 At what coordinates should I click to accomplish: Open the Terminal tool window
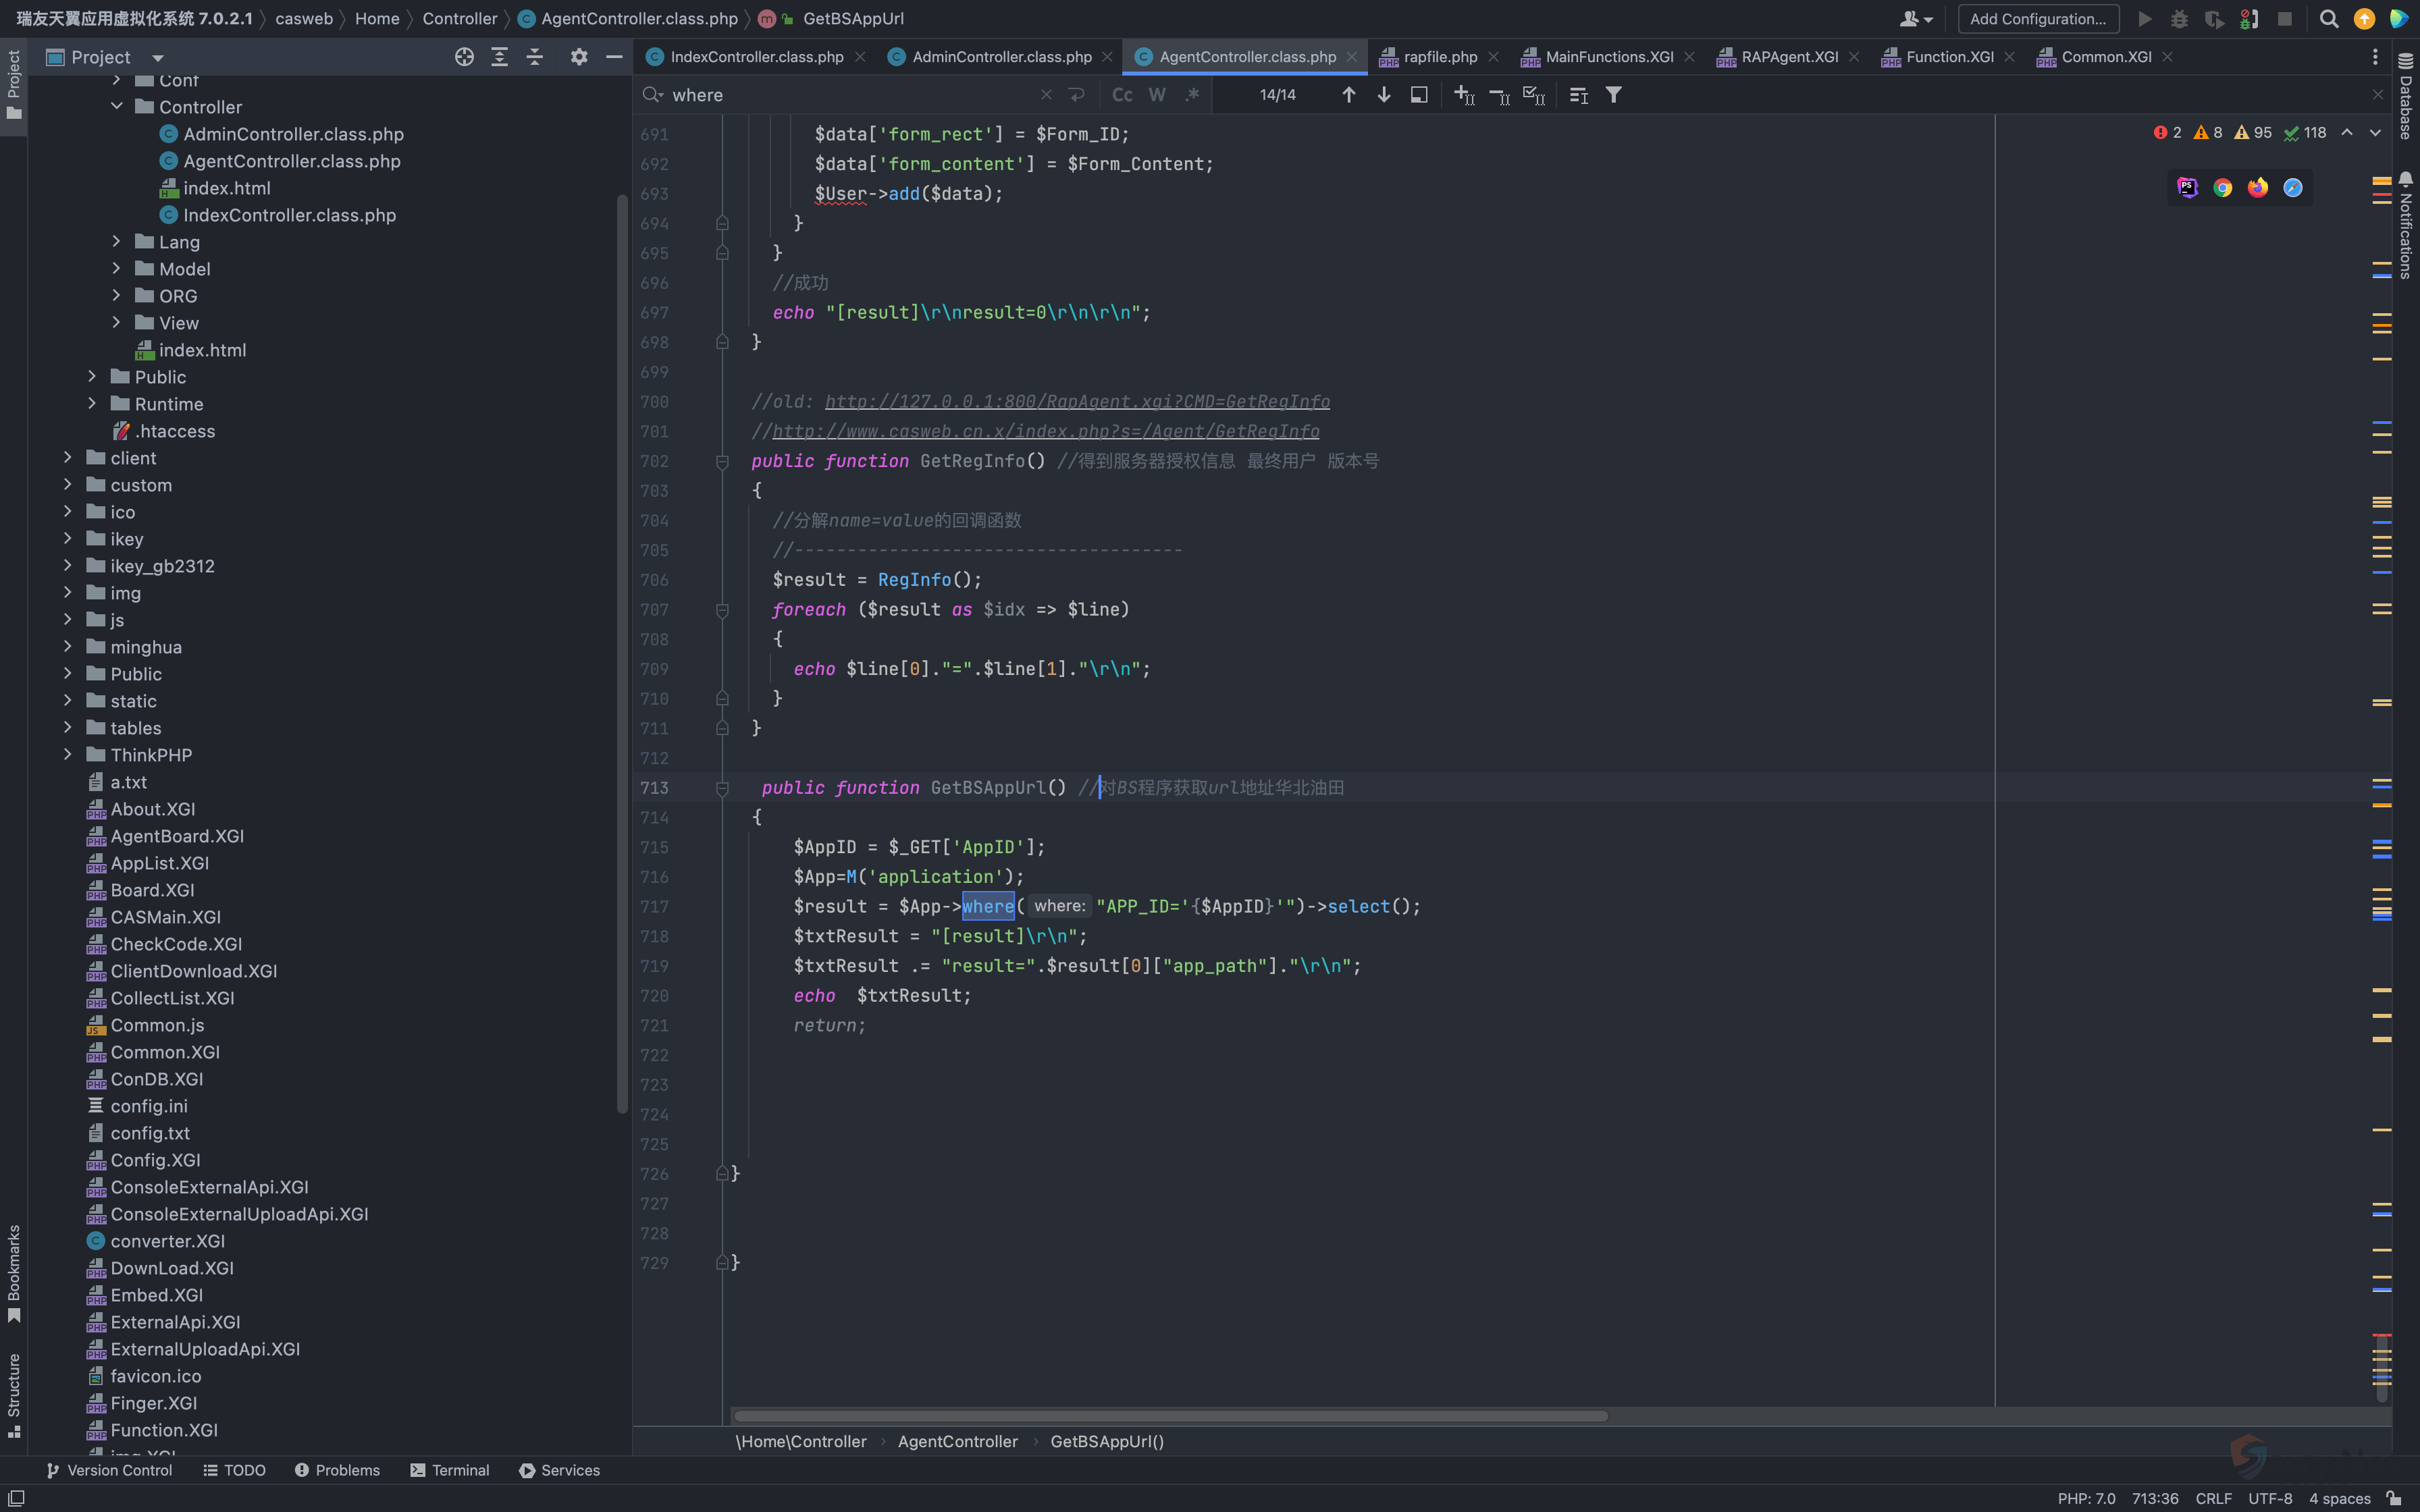(x=450, y=1470)
